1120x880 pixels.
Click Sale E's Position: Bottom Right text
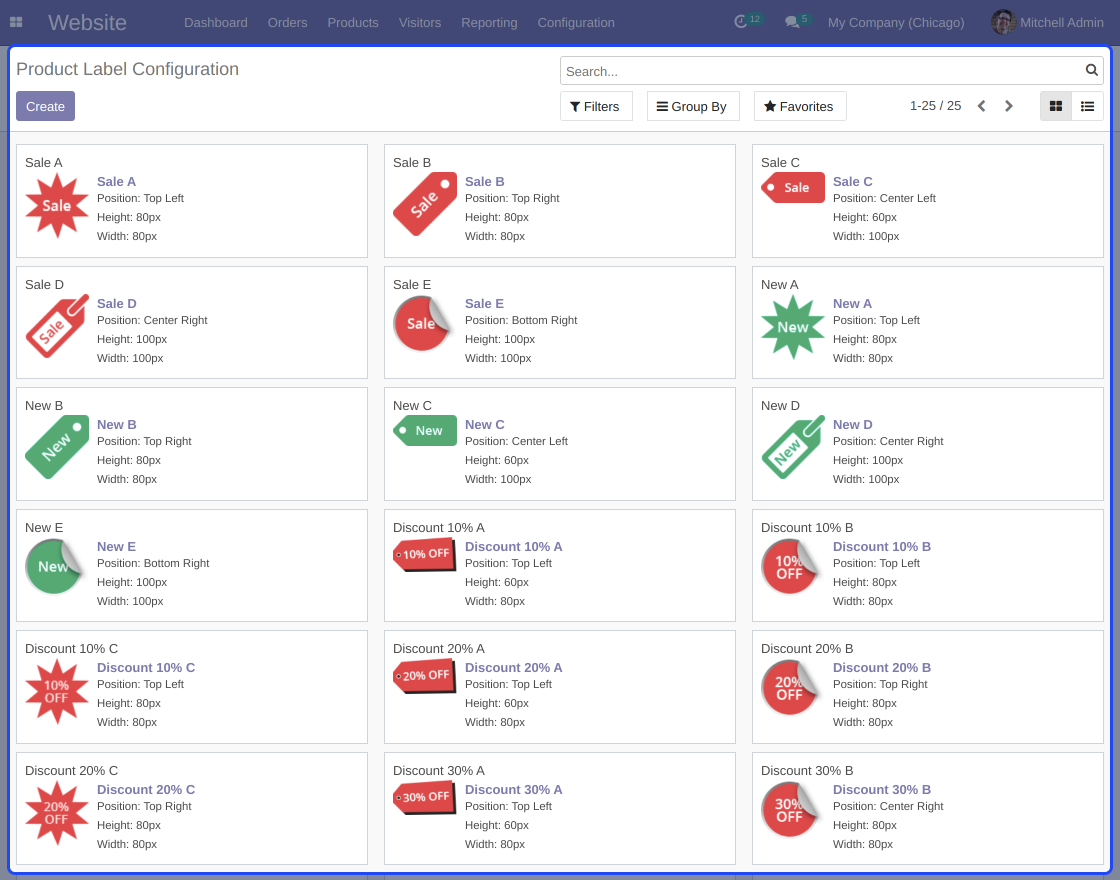point(521,320)
